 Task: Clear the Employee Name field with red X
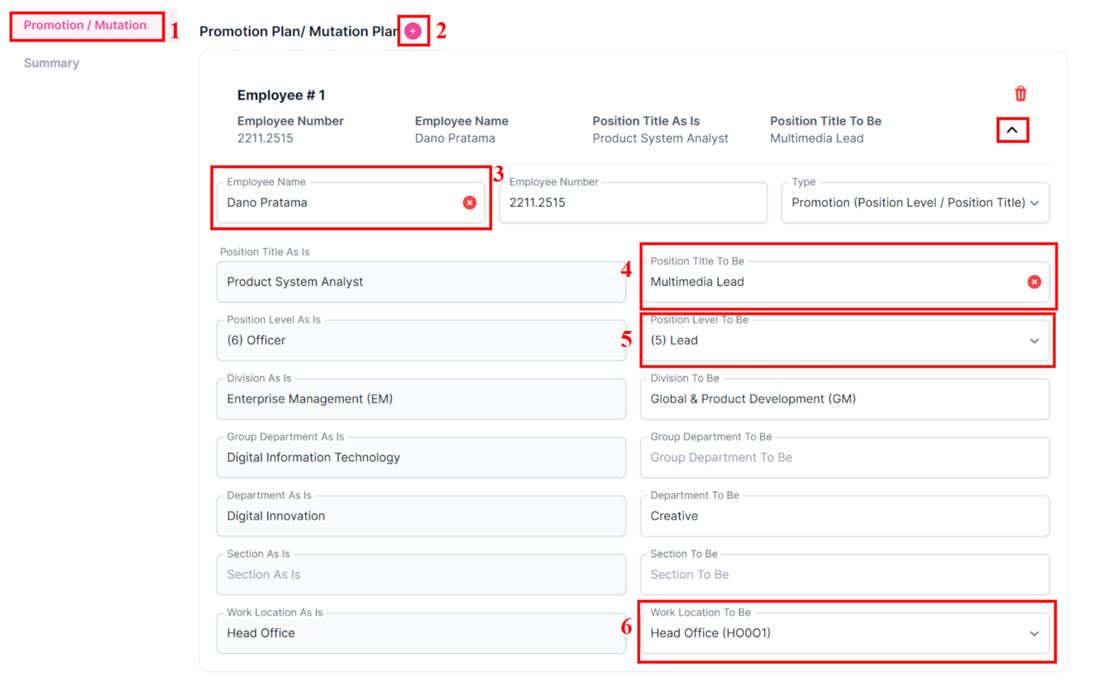coord(469,203)
